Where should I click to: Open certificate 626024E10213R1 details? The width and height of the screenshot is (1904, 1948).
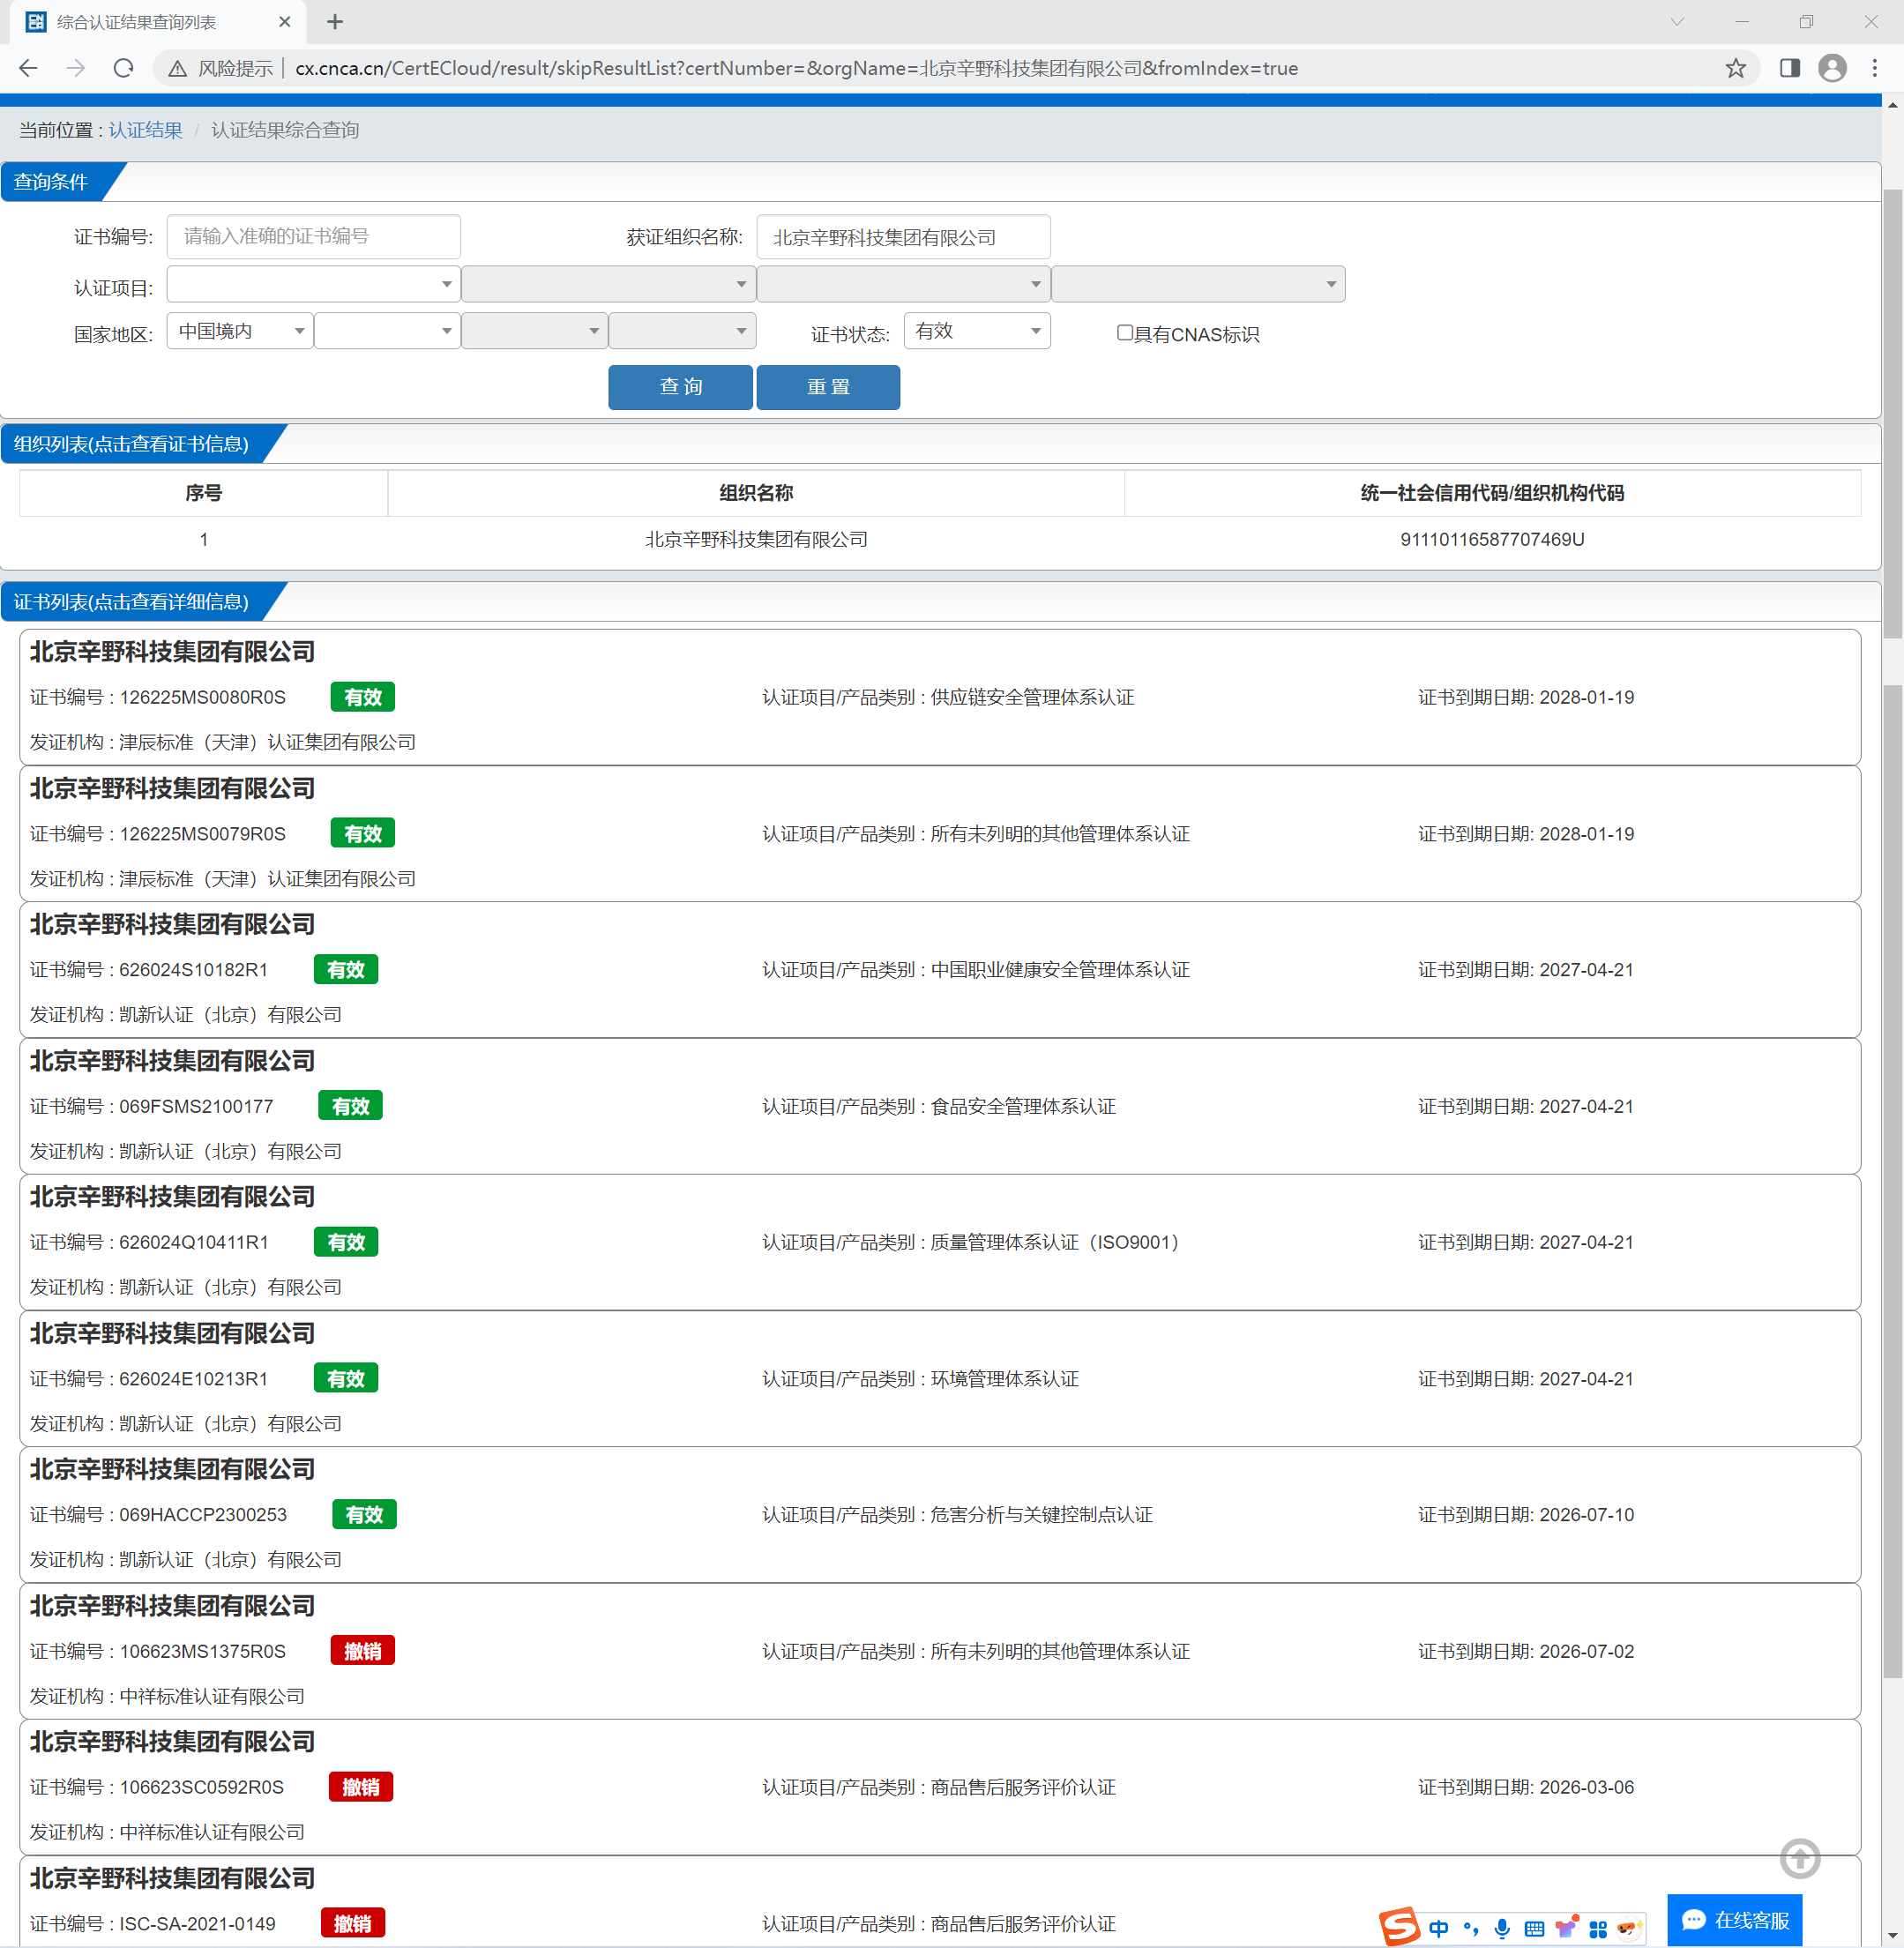pyautogui.click(x=939, y=1378)
